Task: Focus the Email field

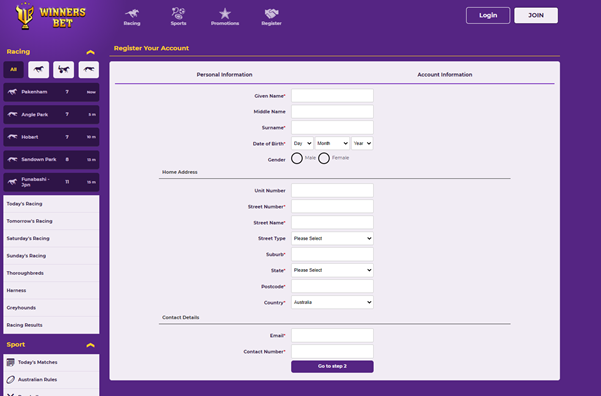Action: [x=332, y=335]
